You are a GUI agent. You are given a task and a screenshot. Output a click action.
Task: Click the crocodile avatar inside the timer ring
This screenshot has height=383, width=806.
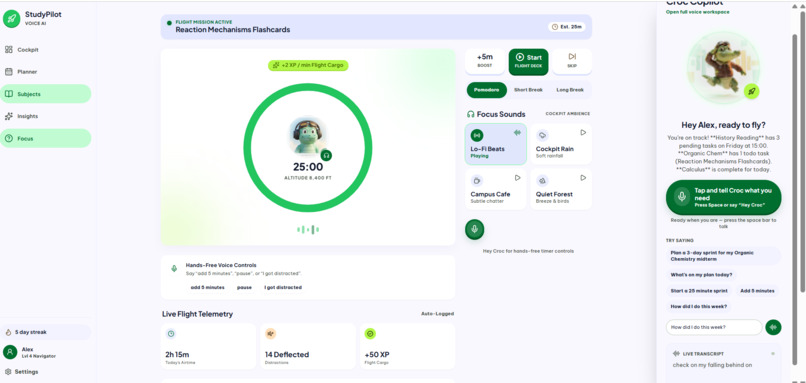coord(308,136)
